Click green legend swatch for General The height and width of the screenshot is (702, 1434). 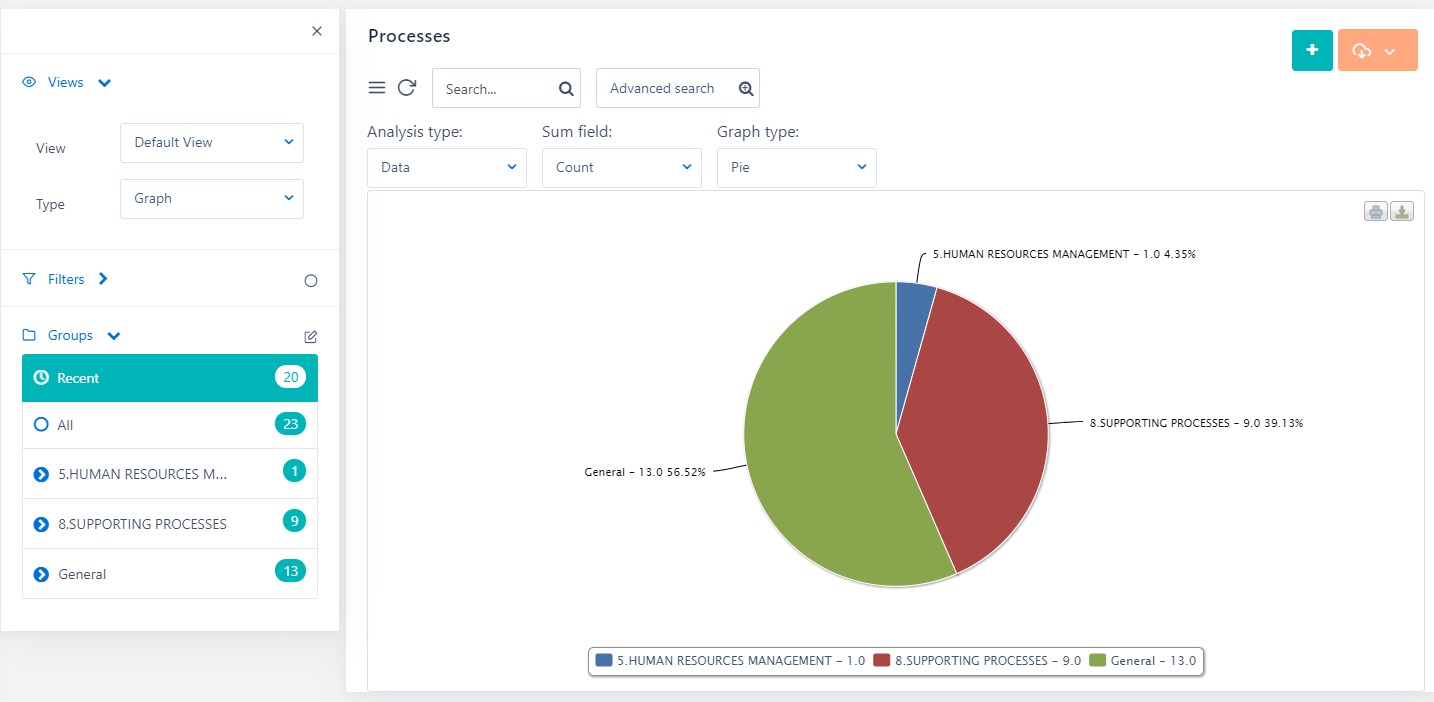[1098, 660]
